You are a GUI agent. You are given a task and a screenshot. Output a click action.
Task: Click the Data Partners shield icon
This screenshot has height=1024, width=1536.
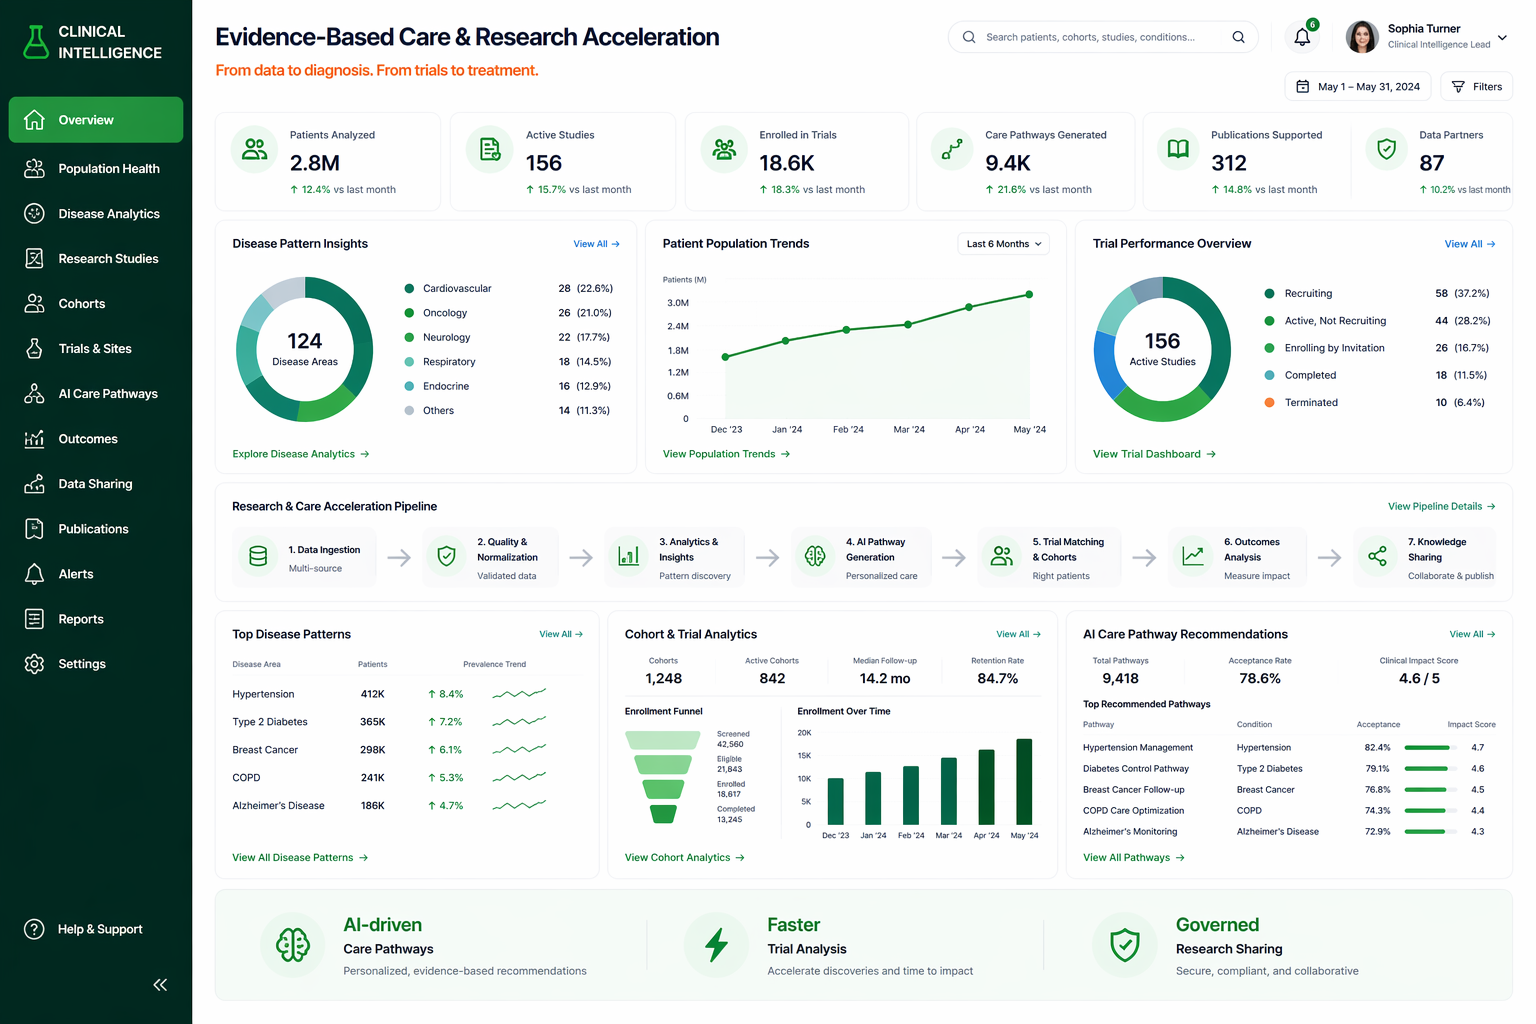1386,149
